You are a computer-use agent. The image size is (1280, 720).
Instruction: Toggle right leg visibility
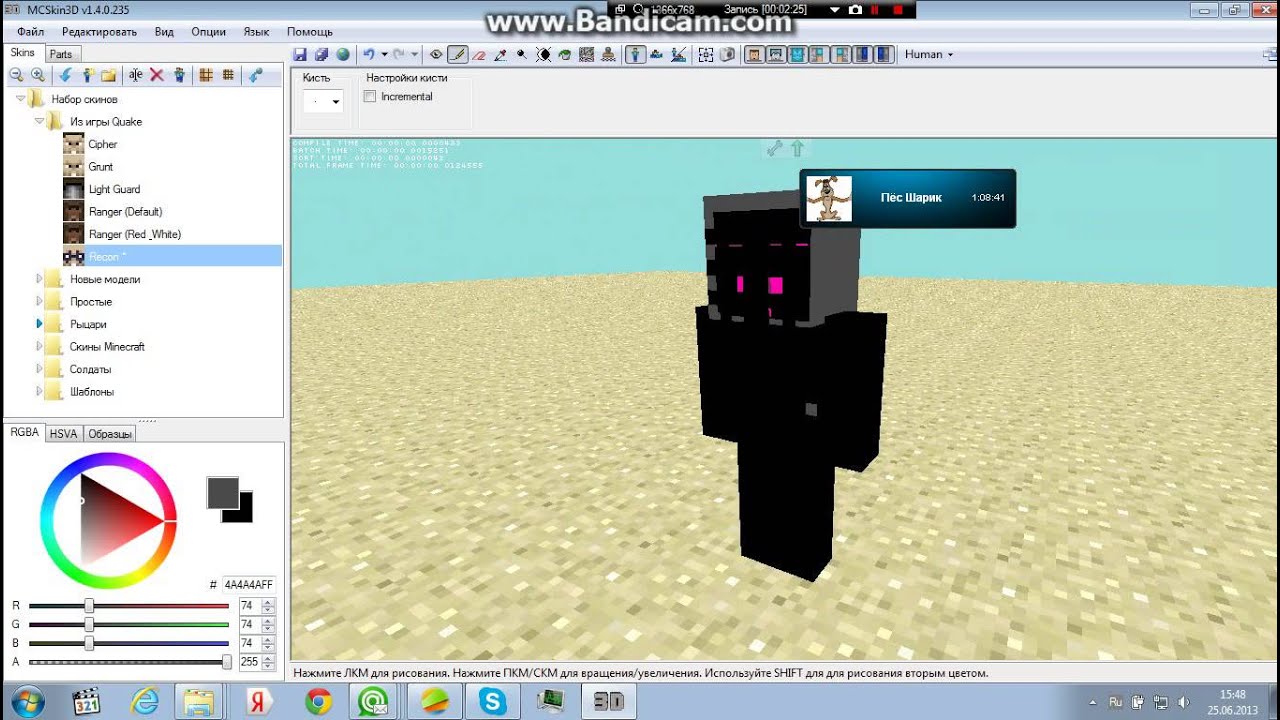point(883,55)
